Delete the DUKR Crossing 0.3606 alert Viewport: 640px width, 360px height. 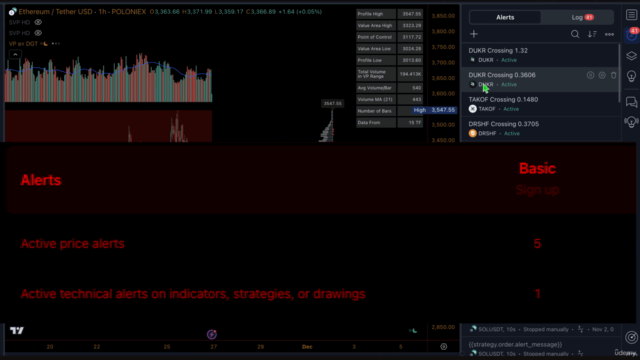tap(613, 75)
